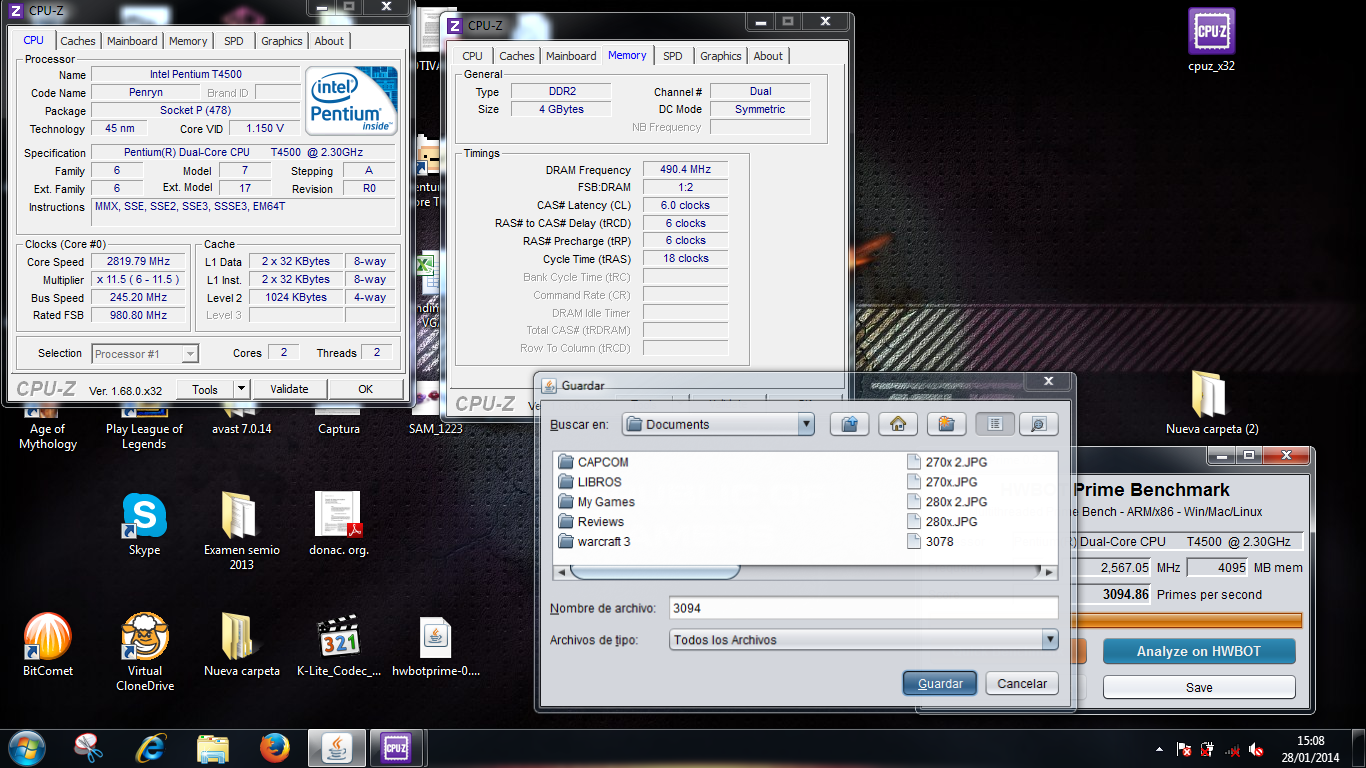Click OK in the CPU-Z window
Viewport: 1366px width, 768px height.
(365, 389)
